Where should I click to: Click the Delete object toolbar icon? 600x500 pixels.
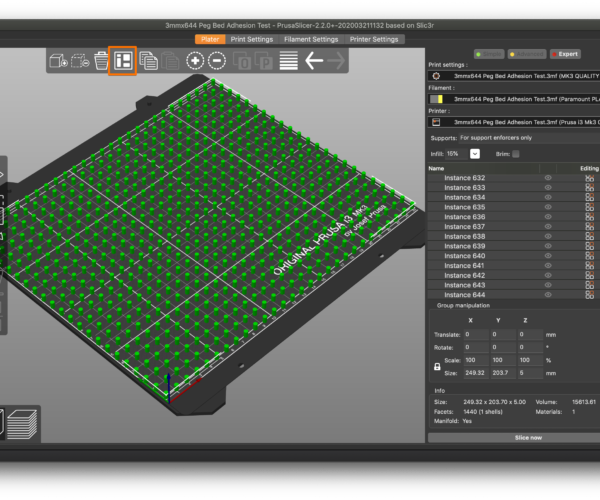pyautogui.click(x=80, y=61)
